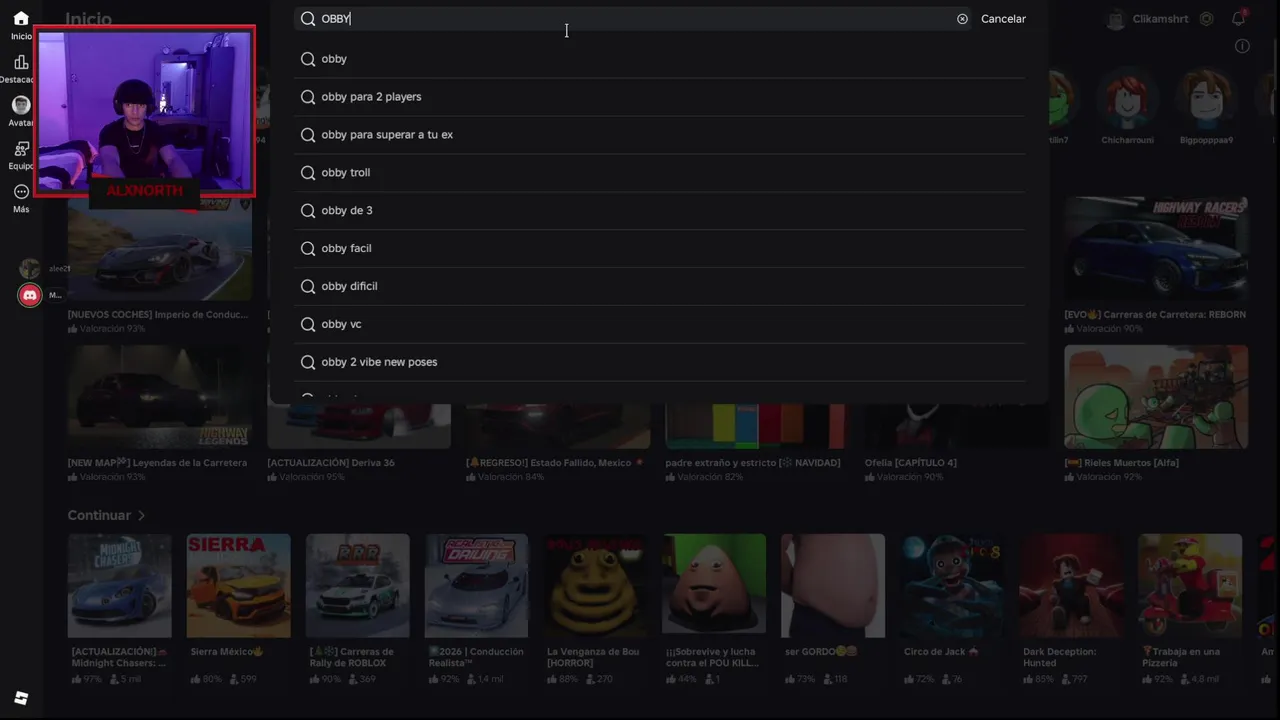
Task: Select 'obby 2 vibe new poses' suggestion
Action: [660, 363]
